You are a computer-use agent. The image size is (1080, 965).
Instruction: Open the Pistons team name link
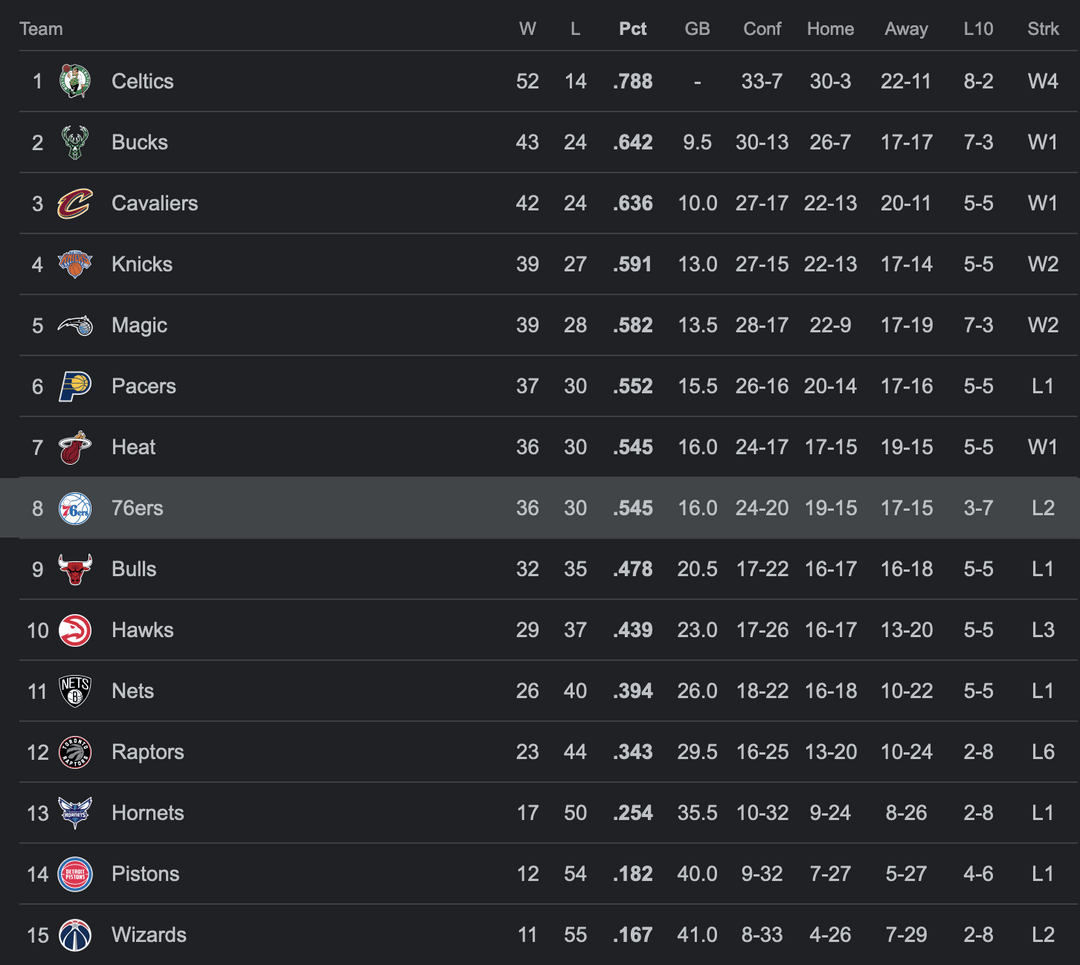tap(145, 874)
